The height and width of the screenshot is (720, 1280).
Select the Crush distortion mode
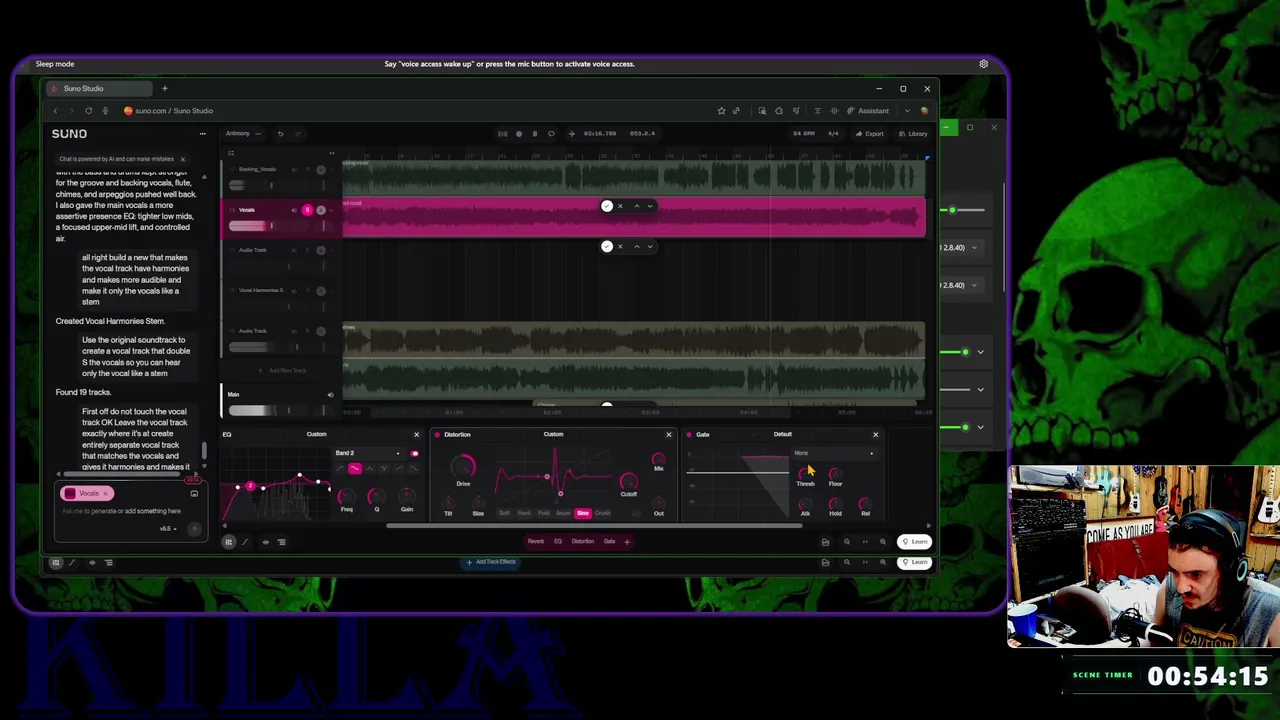pos(603,513)
